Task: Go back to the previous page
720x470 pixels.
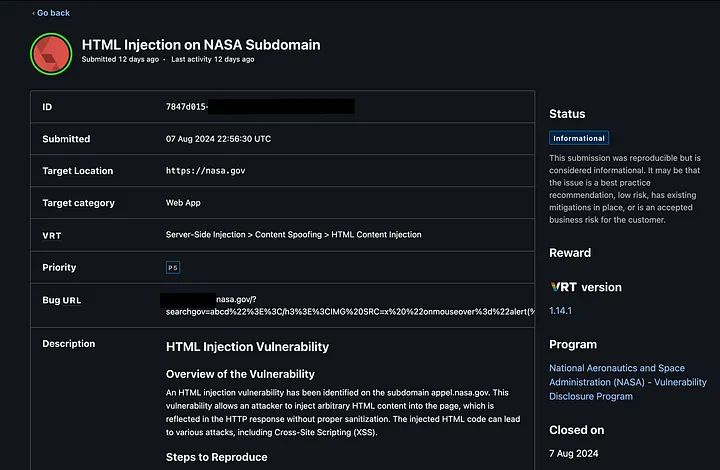Action: pyautogui.click(x=51, y=13)
